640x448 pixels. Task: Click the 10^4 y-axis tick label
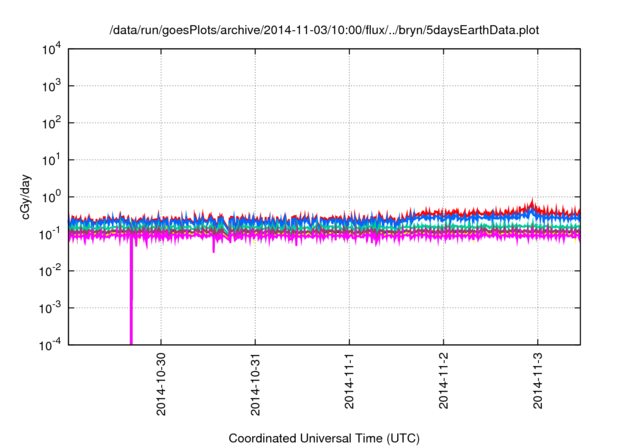coord(52,49)
